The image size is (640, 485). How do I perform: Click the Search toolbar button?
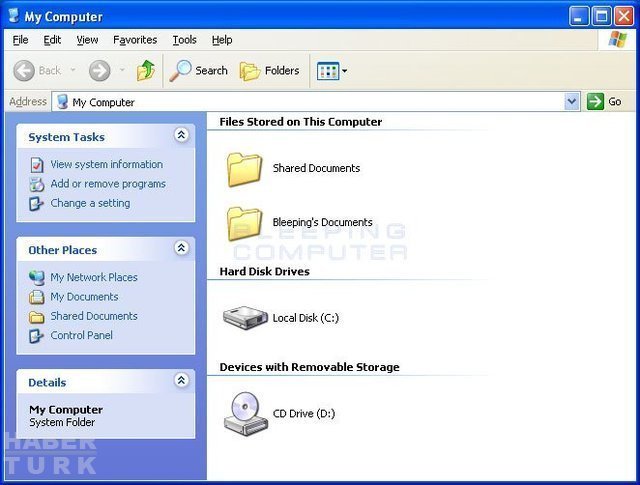tap(199, 70)
